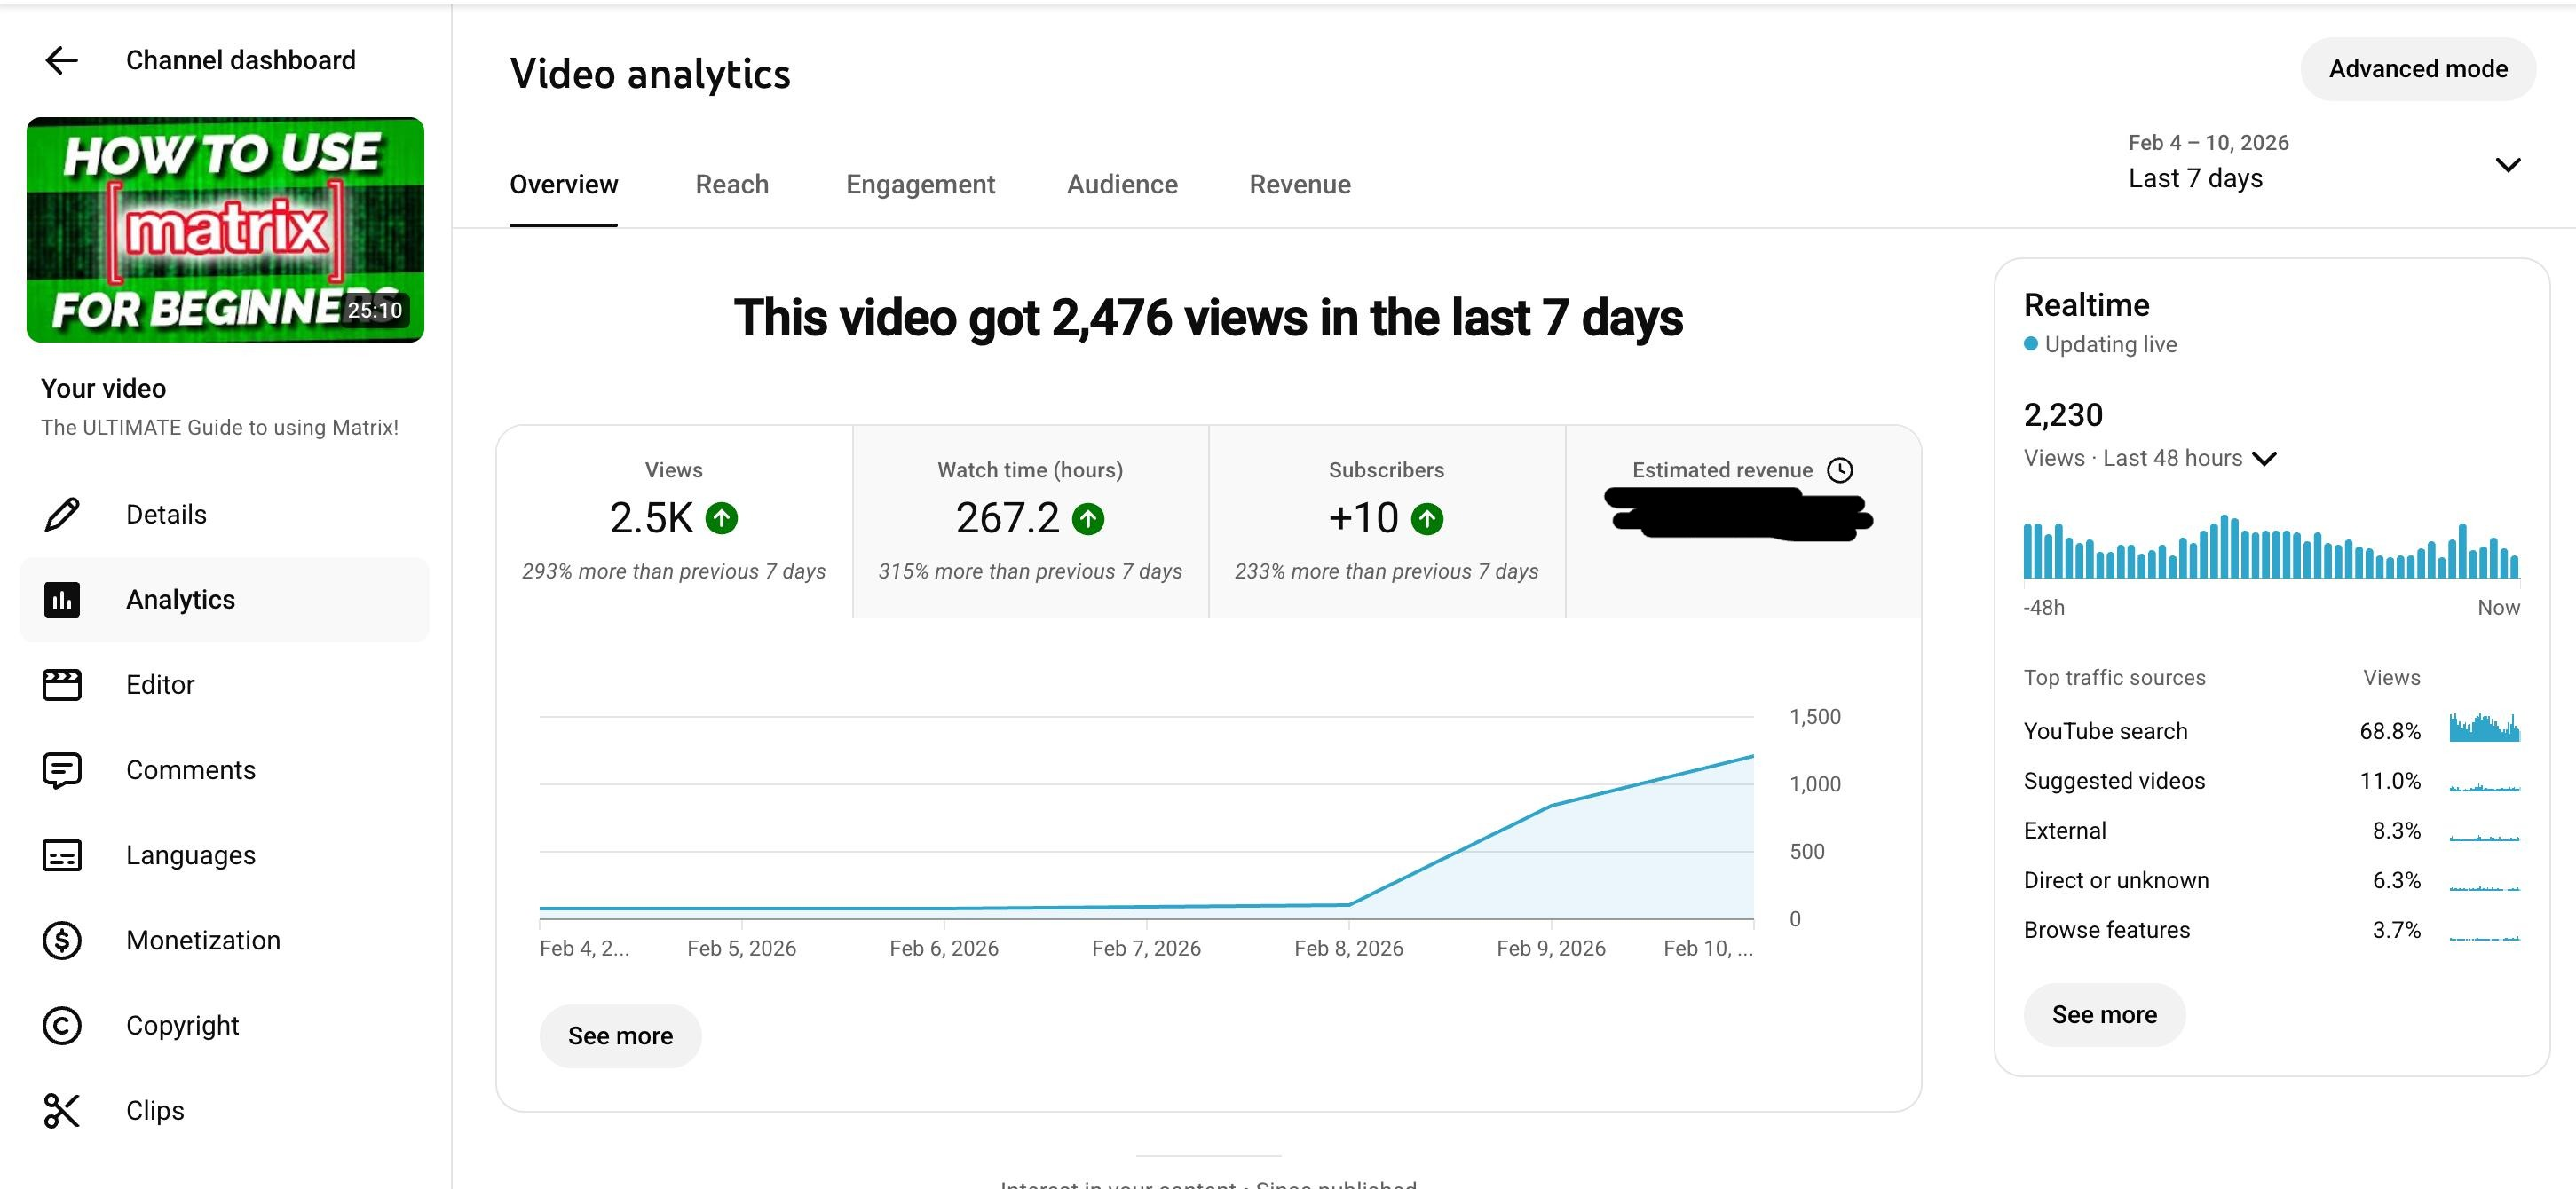Viewport: 2576px width, 1189px height.
Task: Open Clips via the scissors icon
Action: pyautogui.click(x=62, y=1110)
